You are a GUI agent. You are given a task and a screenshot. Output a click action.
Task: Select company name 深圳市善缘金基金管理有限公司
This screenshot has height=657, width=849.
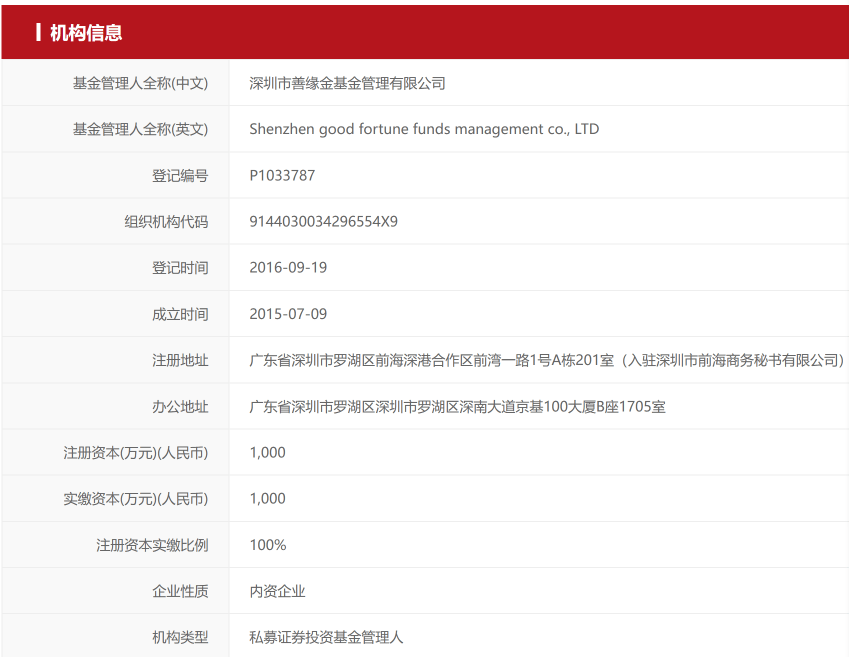point(347,83)
